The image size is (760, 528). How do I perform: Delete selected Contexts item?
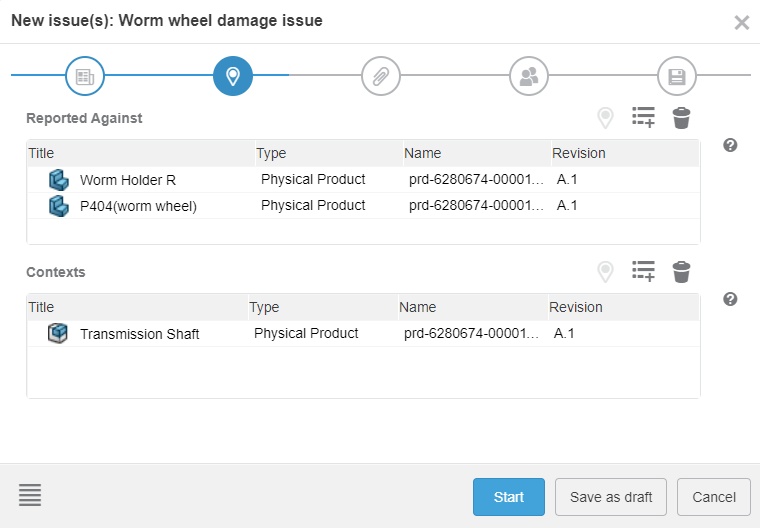point(681,272)
